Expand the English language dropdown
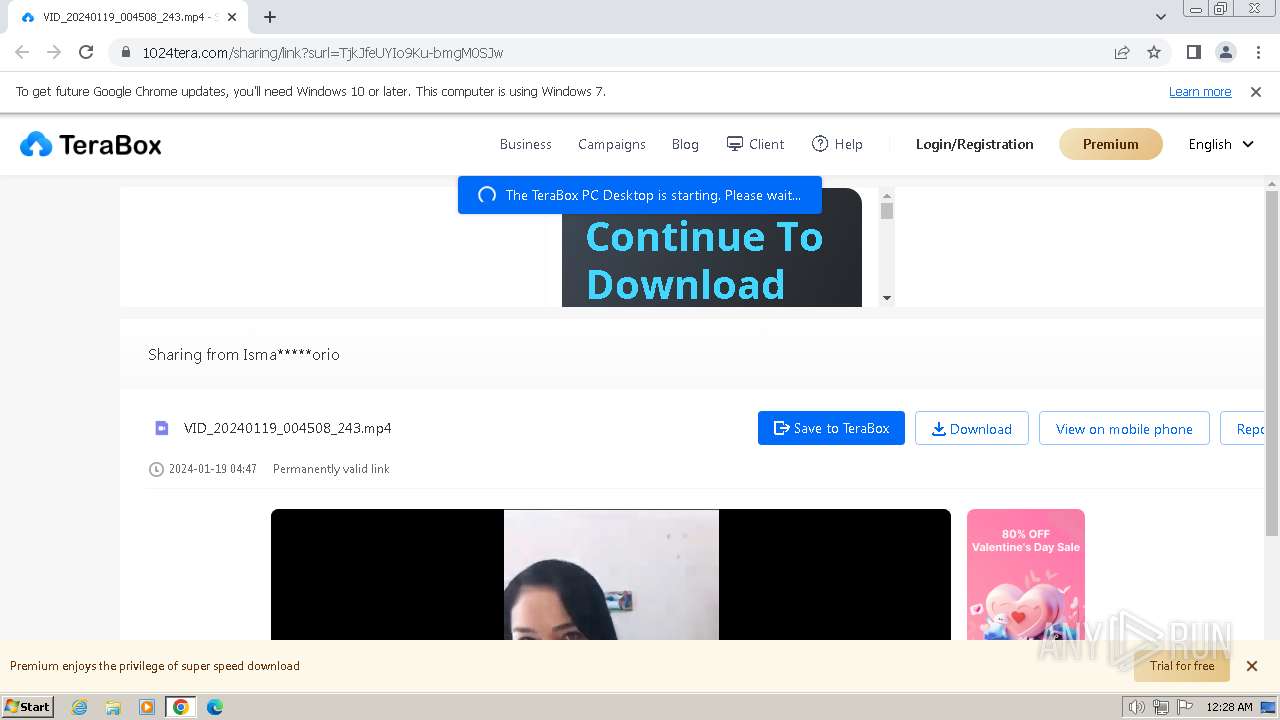The height and width of the screenshot is (720, 1280). point(1221,144)
